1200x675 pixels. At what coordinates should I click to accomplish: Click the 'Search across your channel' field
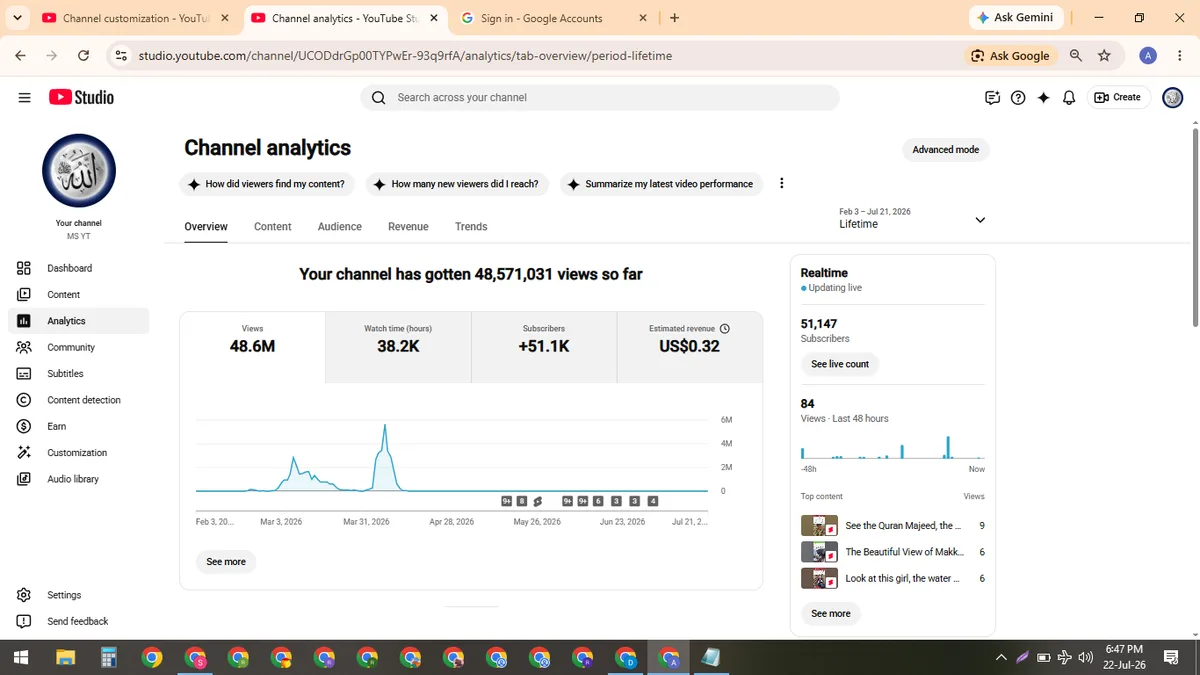[600, 97]
